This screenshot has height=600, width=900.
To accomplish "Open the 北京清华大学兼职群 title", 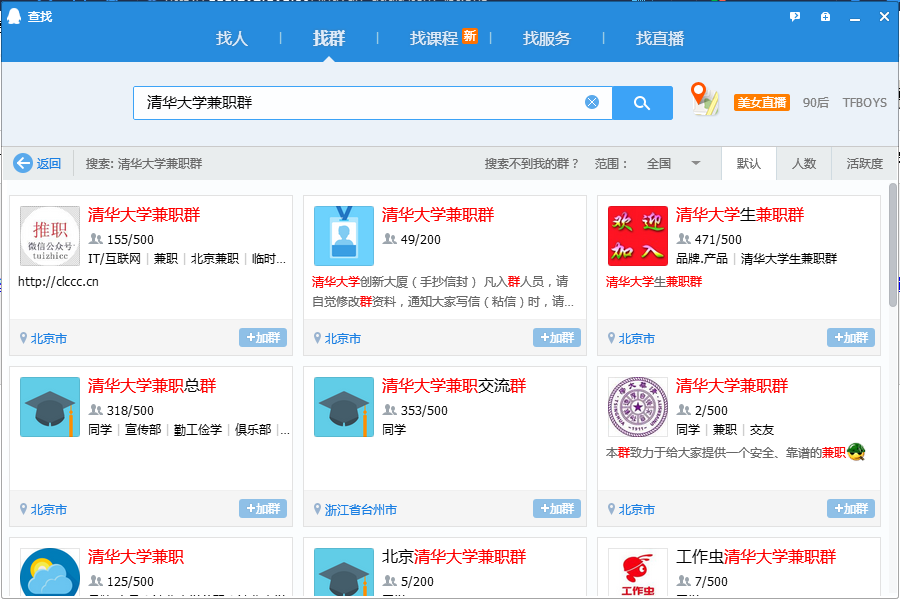I will pyautogui.click(x=454, y=557).
